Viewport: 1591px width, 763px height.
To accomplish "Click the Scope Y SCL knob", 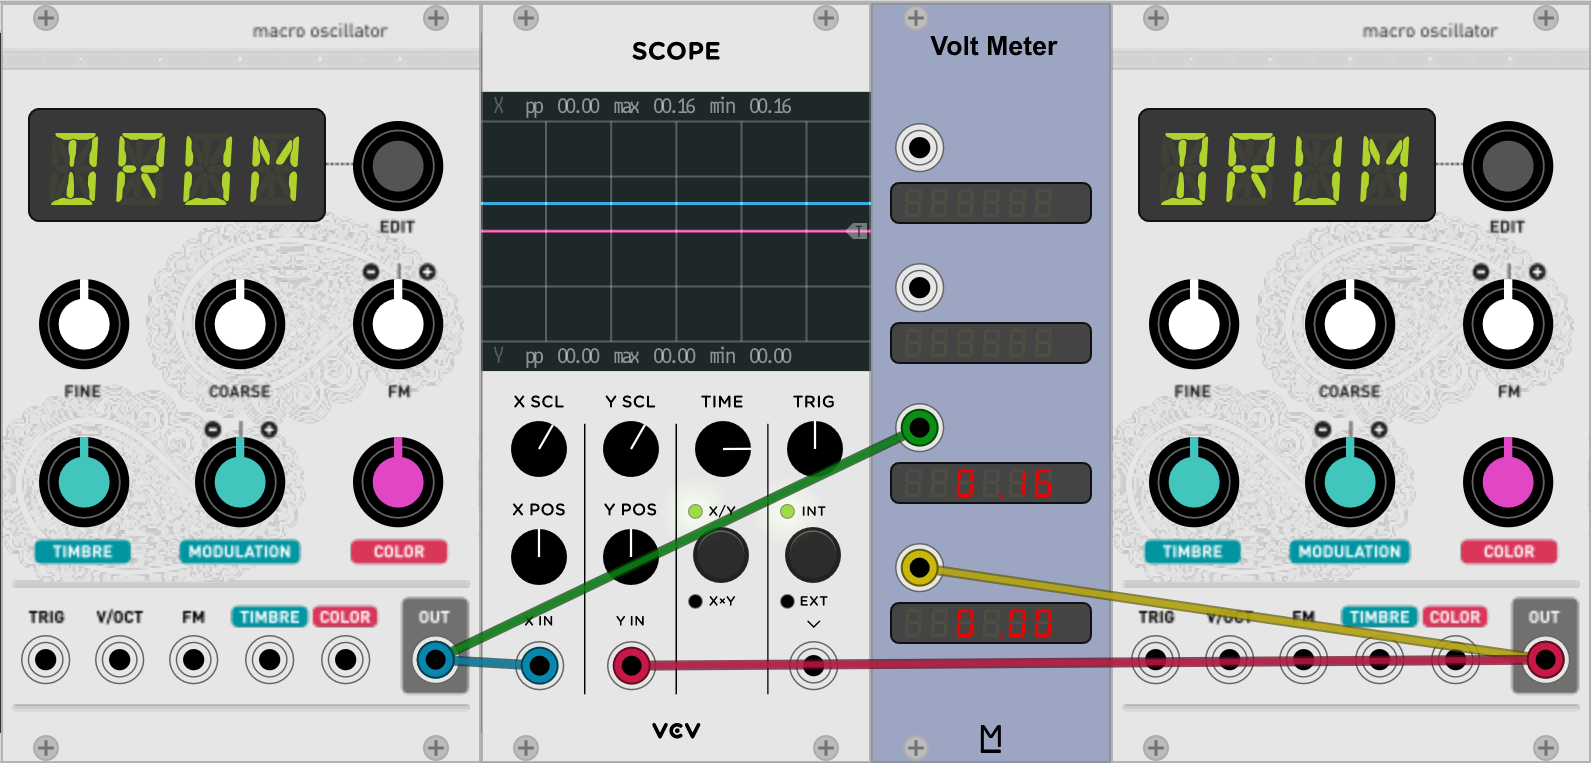I will pyautogui.click(x=631, y=449).
